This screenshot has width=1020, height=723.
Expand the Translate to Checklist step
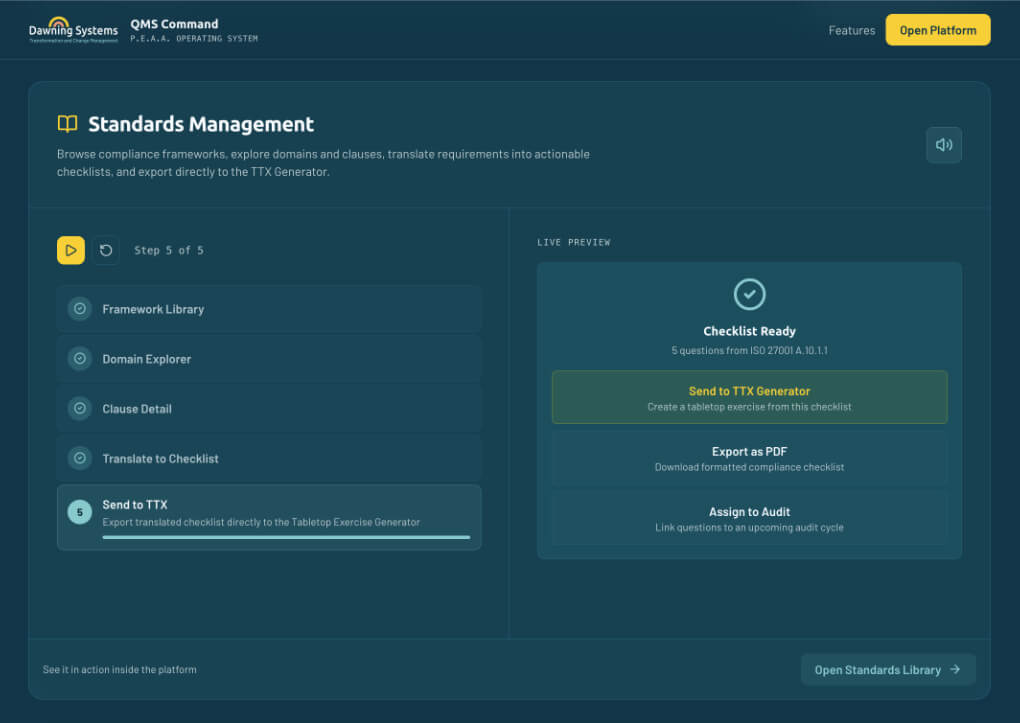269,458
